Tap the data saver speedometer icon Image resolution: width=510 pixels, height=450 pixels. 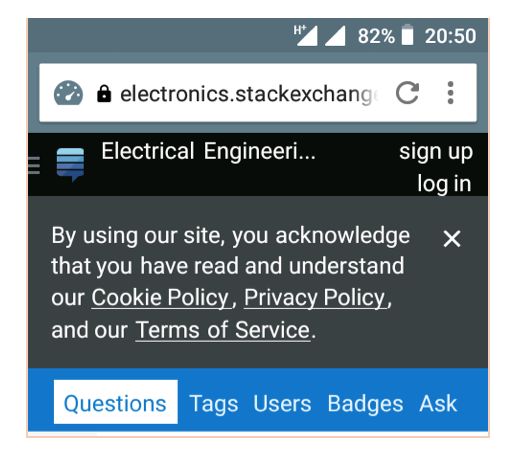click(68, 93)
